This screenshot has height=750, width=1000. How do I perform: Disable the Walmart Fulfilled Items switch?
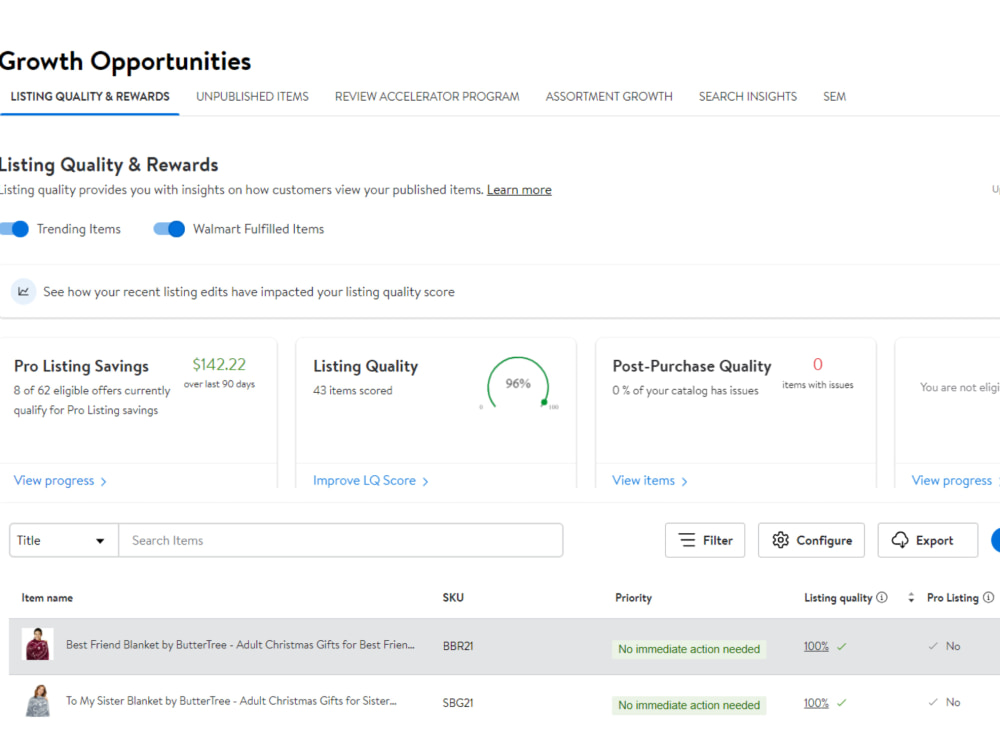(169, 229)
